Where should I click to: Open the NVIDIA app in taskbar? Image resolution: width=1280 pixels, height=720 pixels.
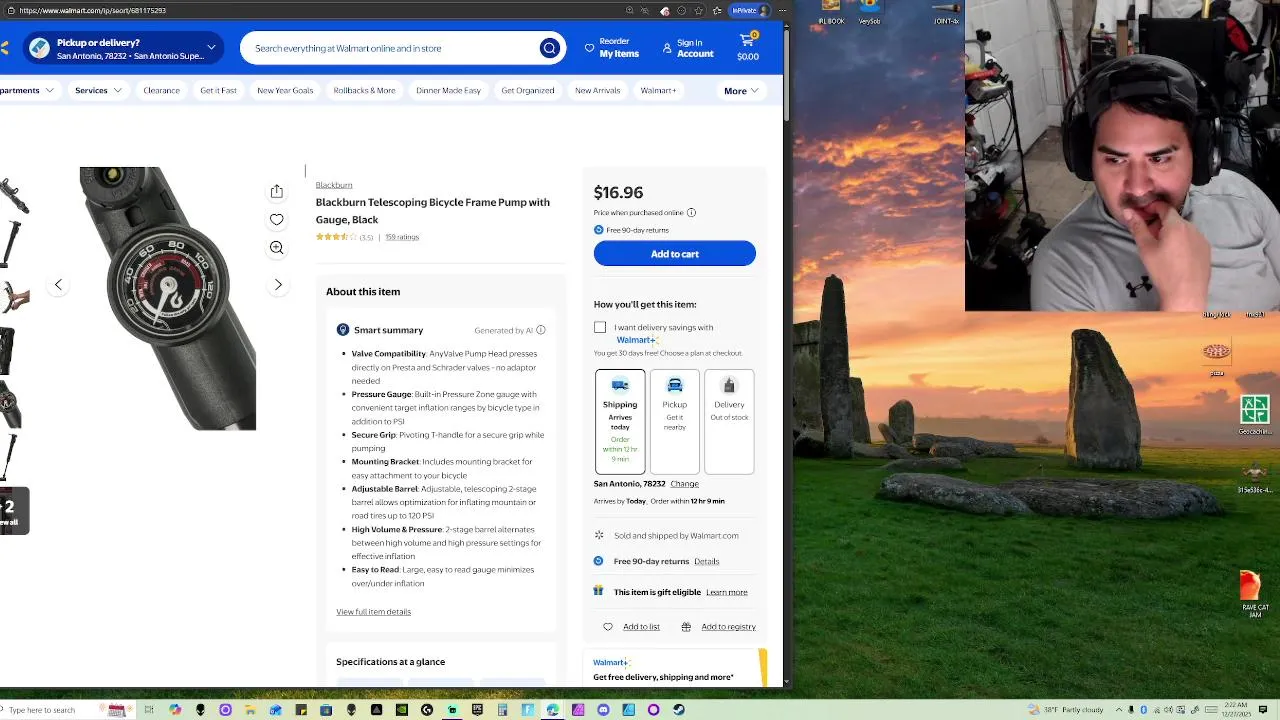click(x=401, y=710)
